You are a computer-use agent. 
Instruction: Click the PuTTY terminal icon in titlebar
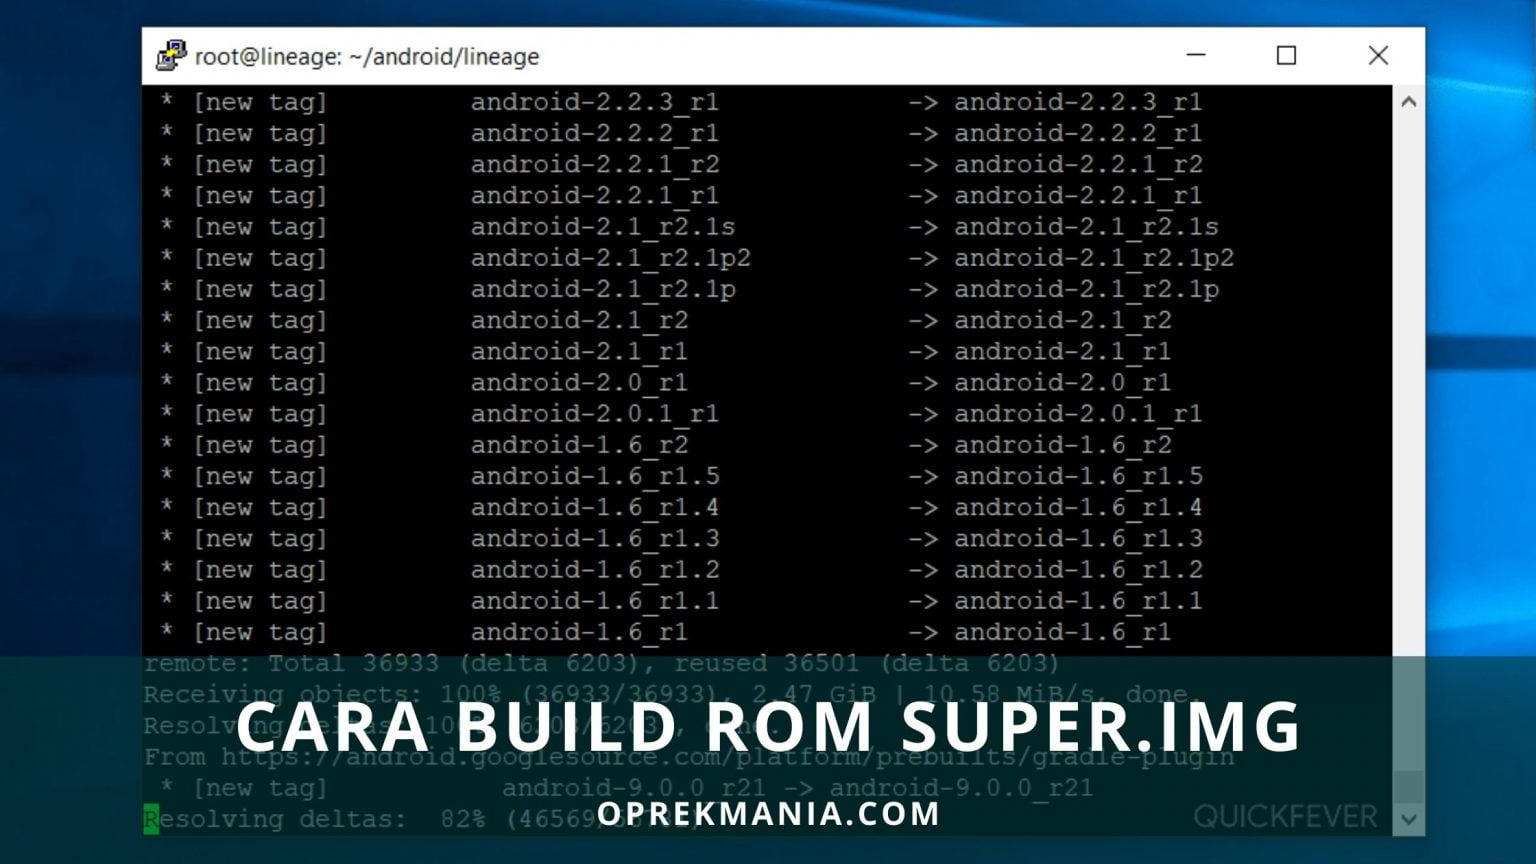[170, 56]
